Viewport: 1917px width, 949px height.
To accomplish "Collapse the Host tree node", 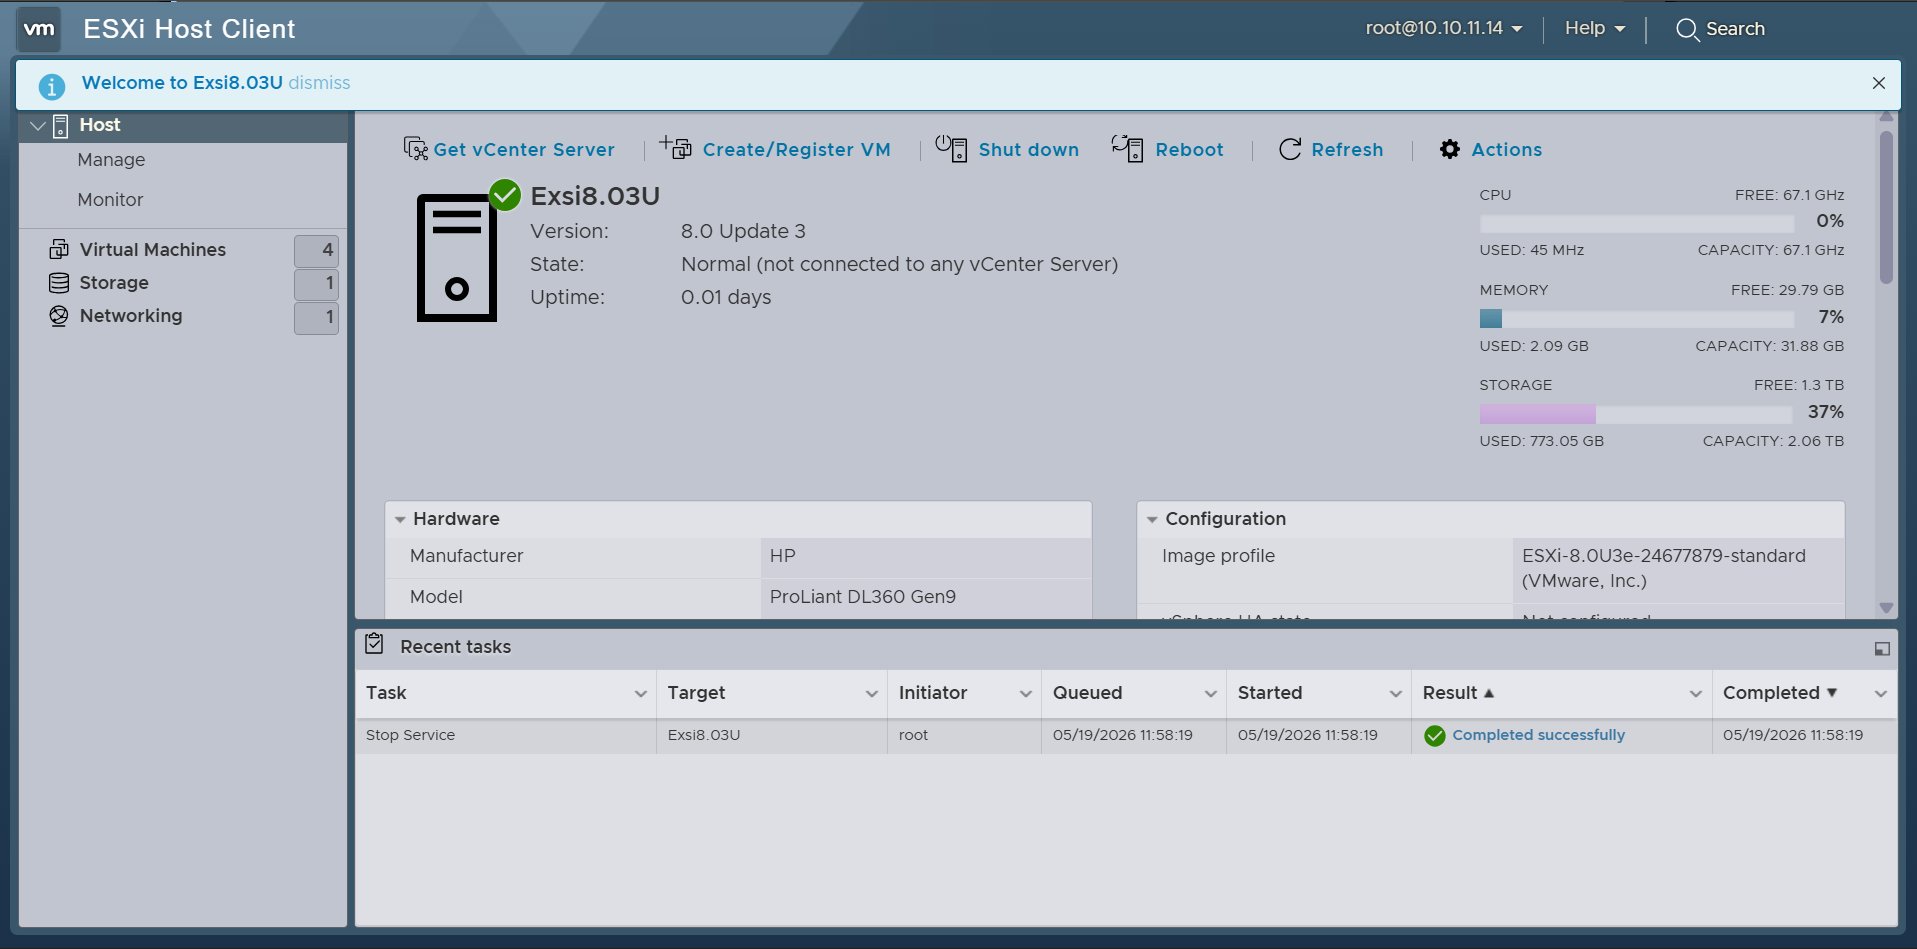I will tap(38, 126).
